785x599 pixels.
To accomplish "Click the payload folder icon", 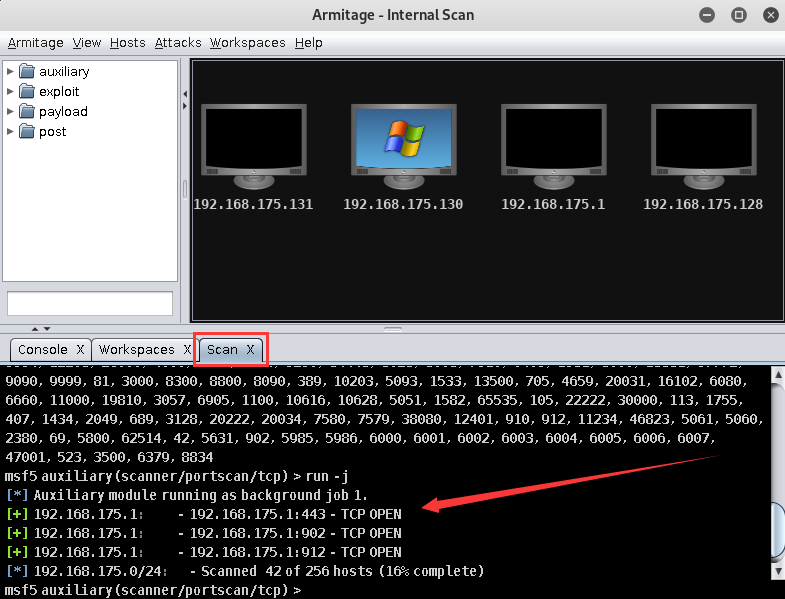I will pyautogui.click(x=27, y=112).
